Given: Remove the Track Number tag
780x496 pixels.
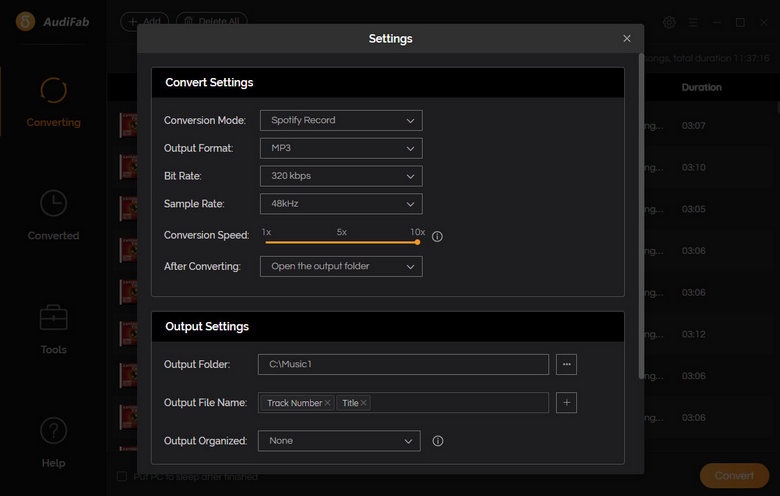Looking at the screenshot, I should (327, 403).
